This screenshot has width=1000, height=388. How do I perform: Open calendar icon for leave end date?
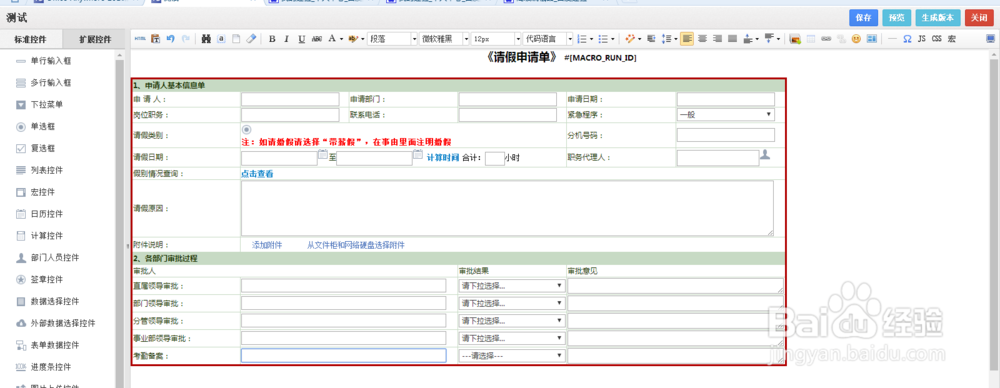[x=418, y=154]
